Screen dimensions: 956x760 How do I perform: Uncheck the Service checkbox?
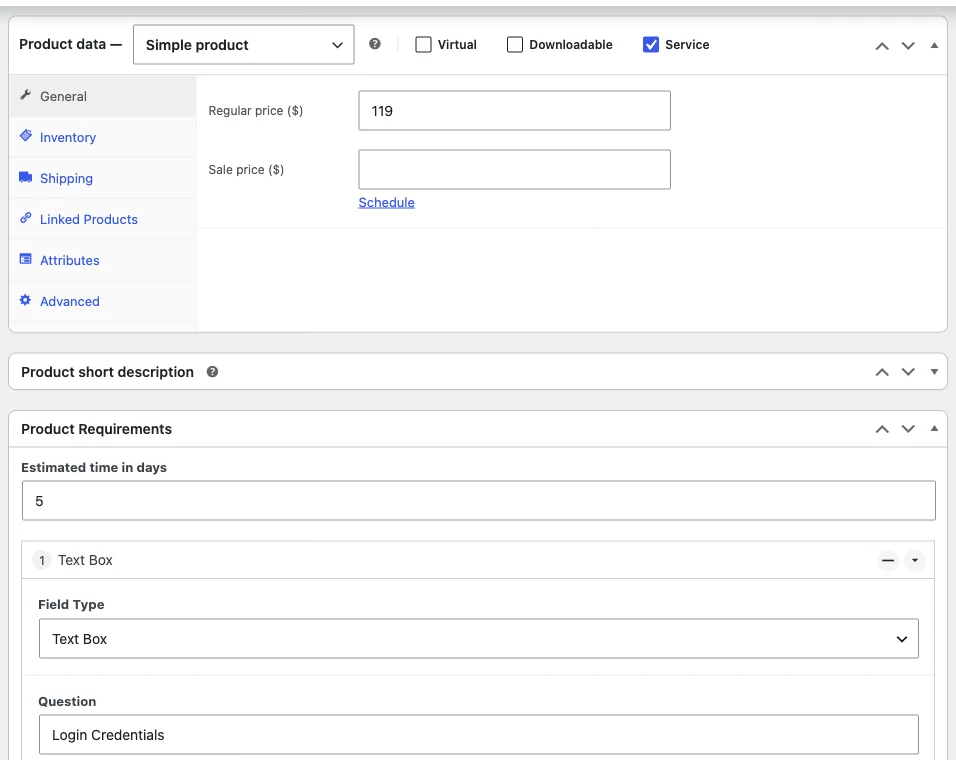(651, 44)
